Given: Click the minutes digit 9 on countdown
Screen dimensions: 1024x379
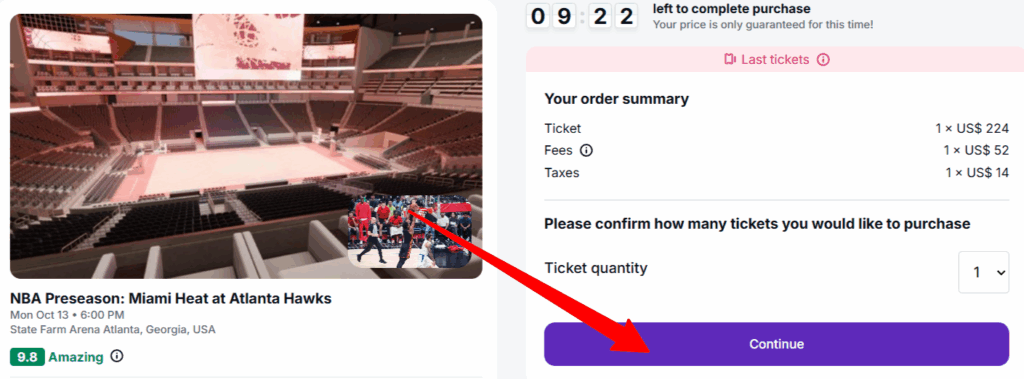Looking at the screenshot, I should coord(562,16).
